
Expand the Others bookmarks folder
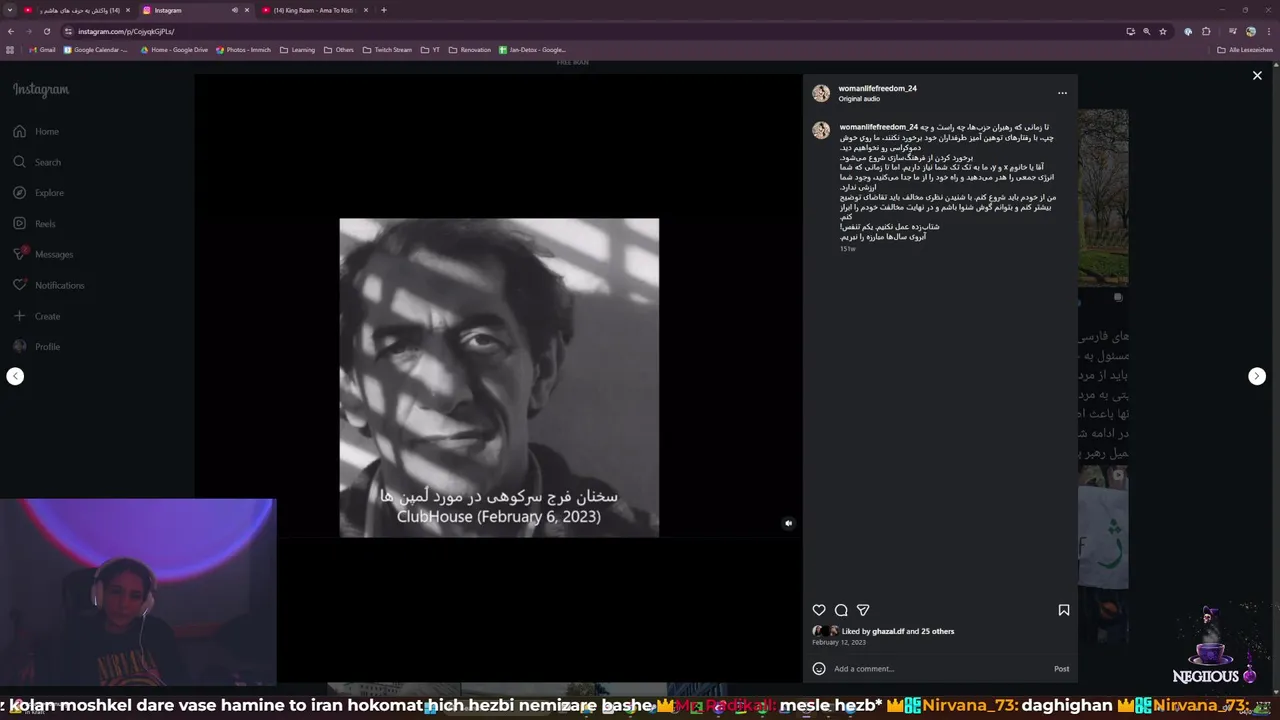click(x=339, y=49)
